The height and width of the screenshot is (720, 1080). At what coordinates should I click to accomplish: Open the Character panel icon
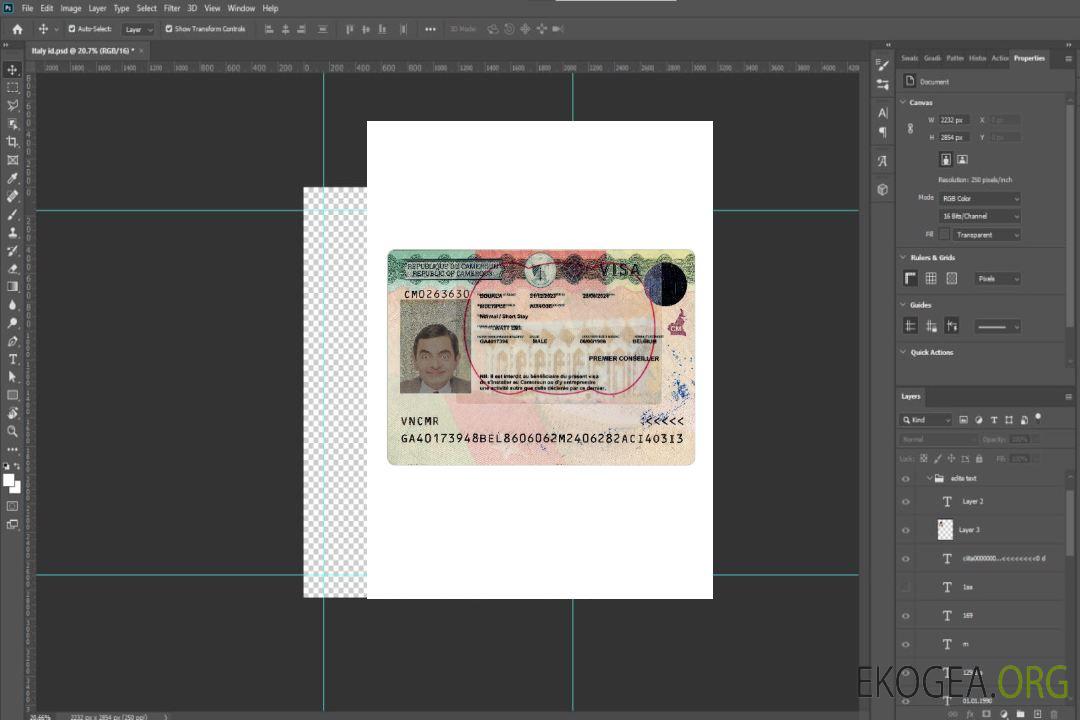(883, 112)
